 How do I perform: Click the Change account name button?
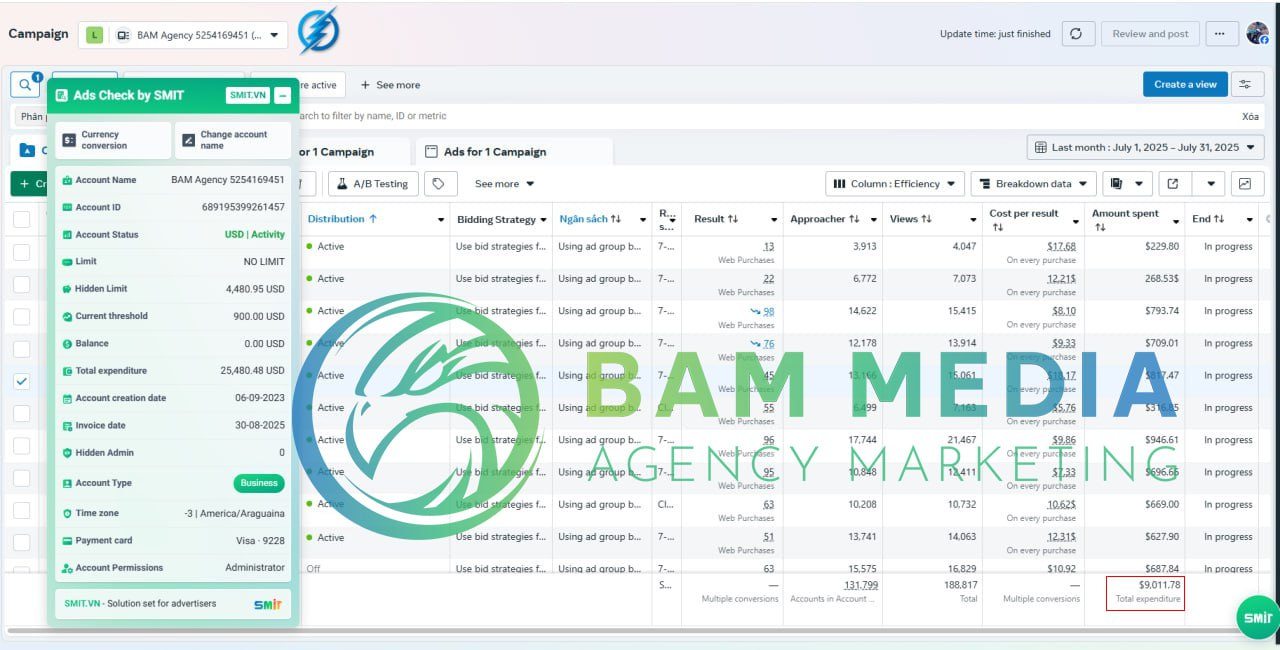pyautogui.click(x=232, y=140)
